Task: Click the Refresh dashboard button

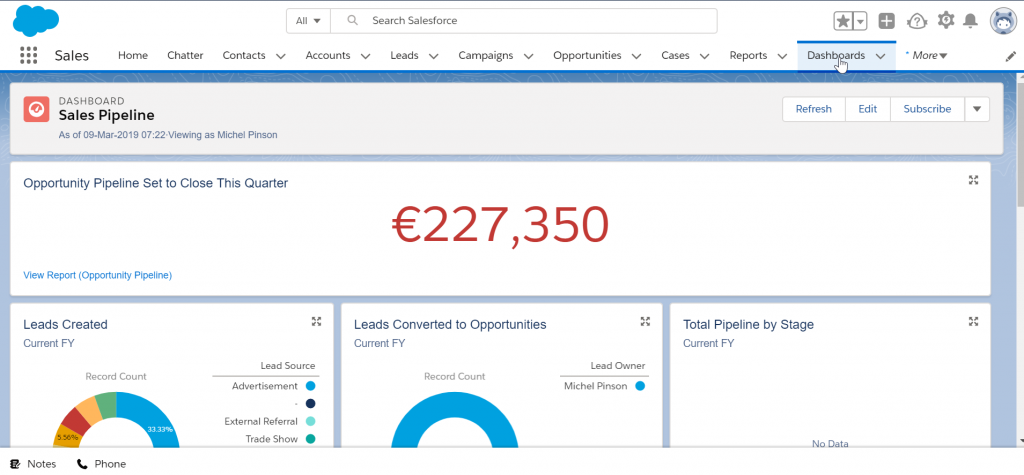Action: (x=814, y=109)
